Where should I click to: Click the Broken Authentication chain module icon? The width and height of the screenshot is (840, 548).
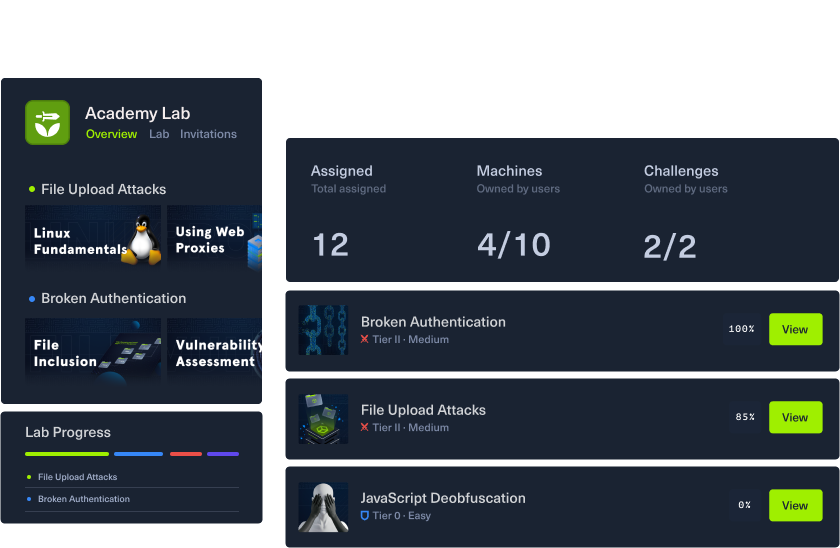(x=323, y=330)
